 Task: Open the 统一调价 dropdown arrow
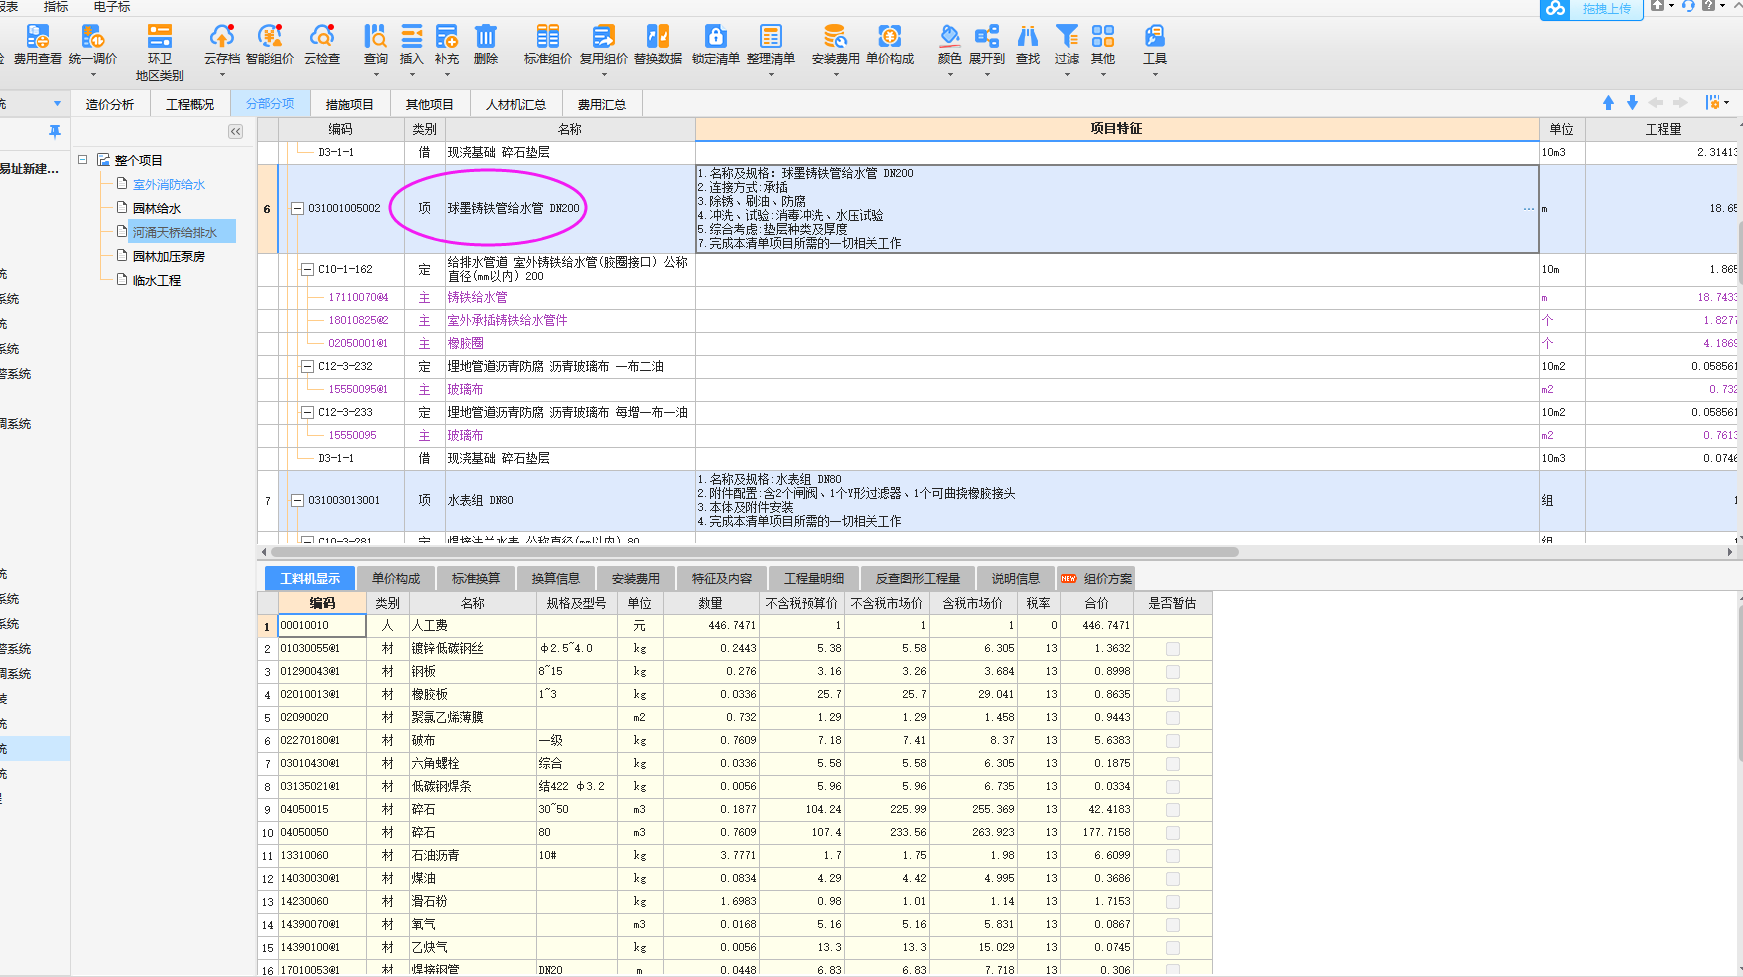(x=93, y=75)
